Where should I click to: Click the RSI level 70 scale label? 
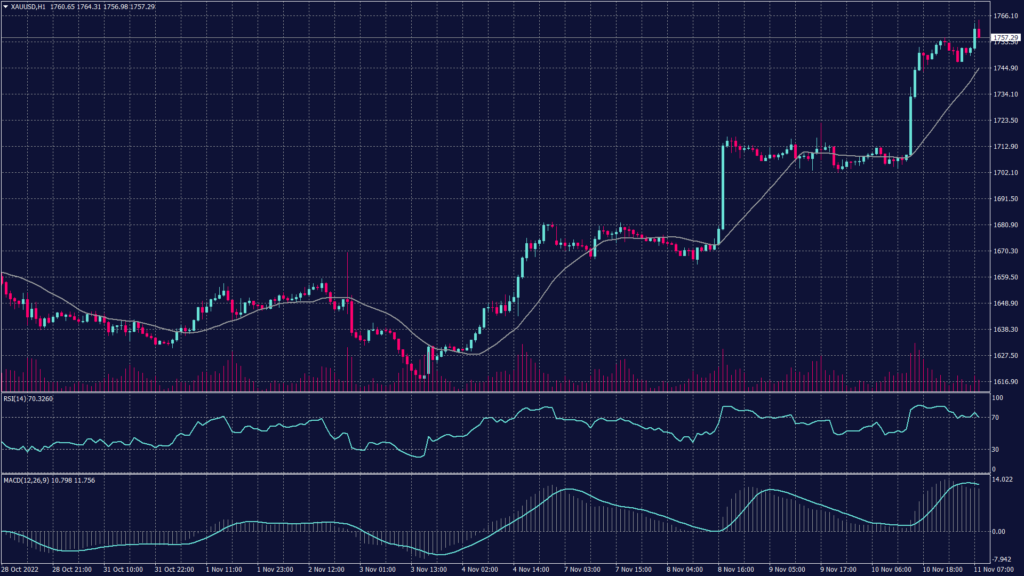click(x=994, y=416)
